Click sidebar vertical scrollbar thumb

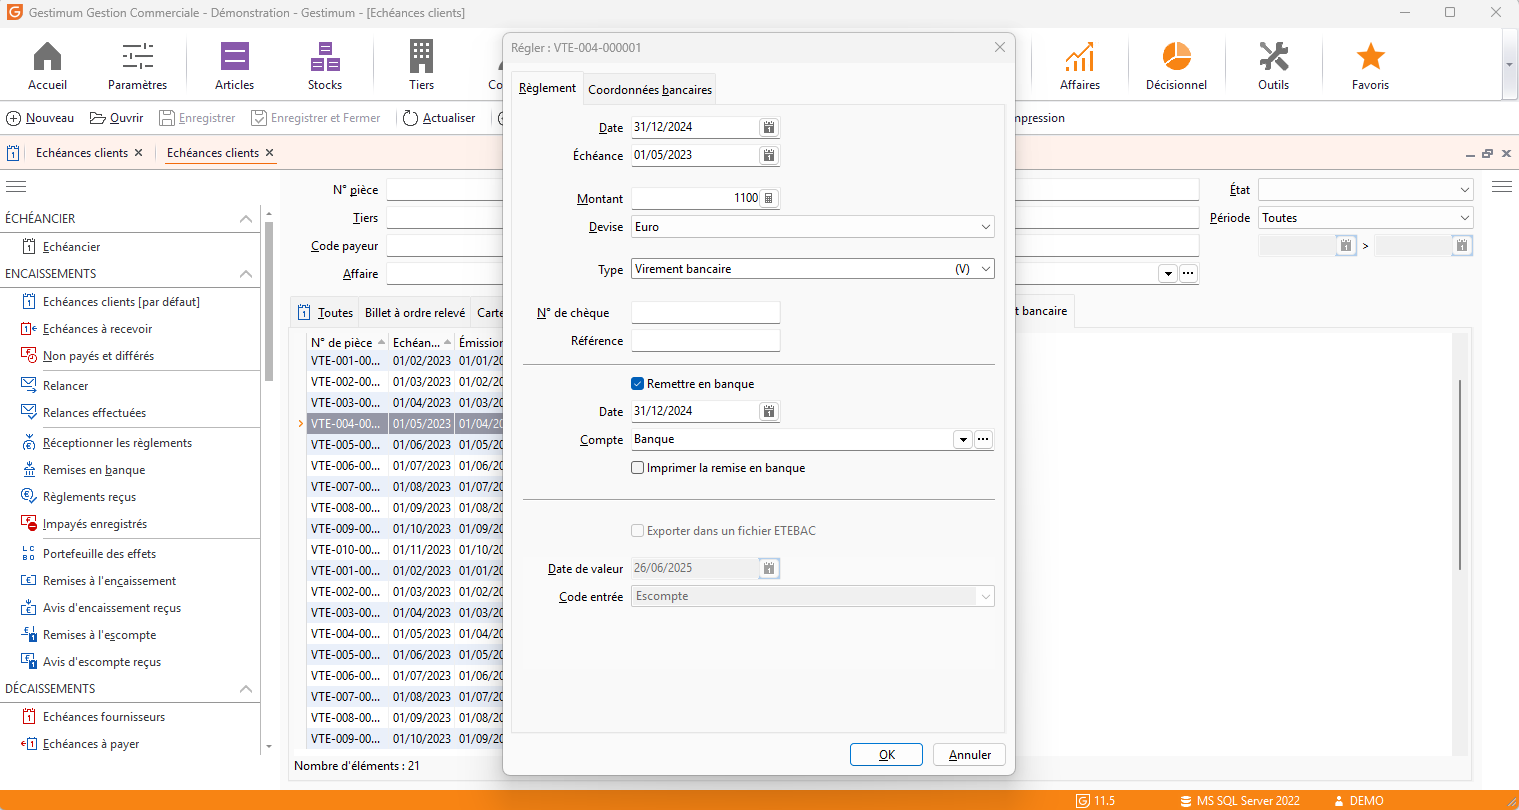click(268, 300)
